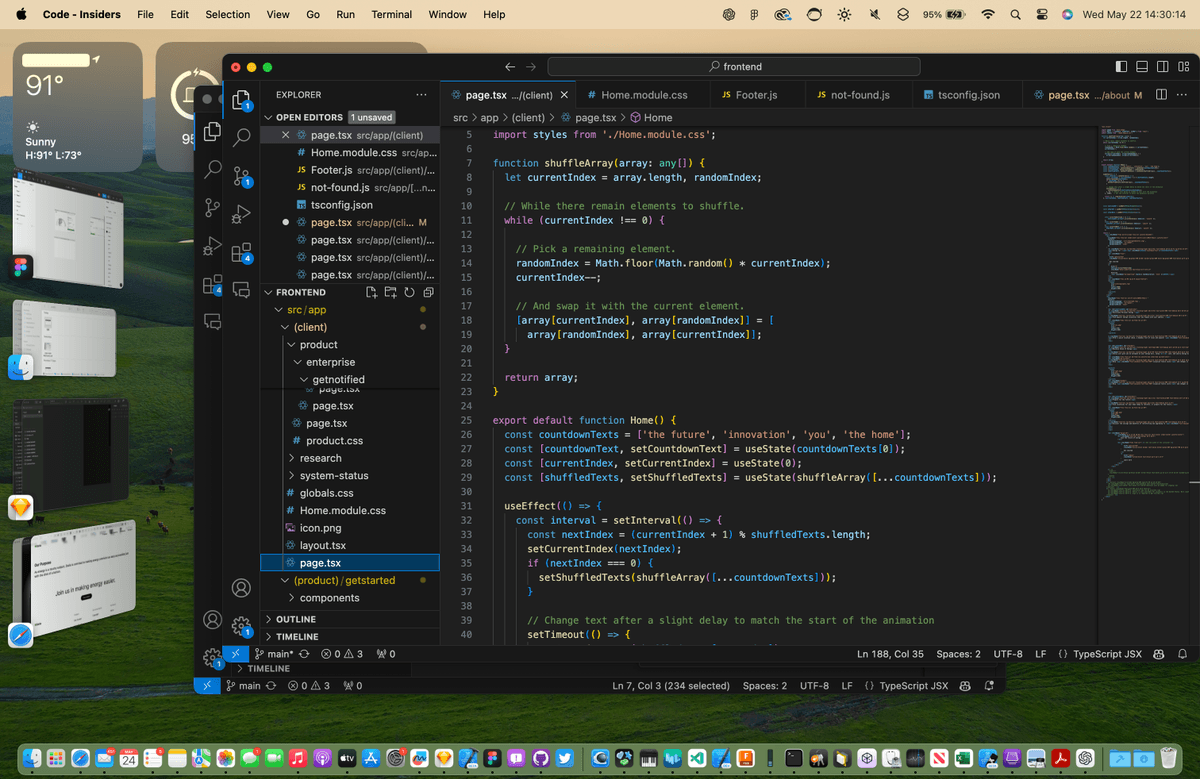
Task: Click New File icon in FRONTEND header
Action: tap(371, 292)
